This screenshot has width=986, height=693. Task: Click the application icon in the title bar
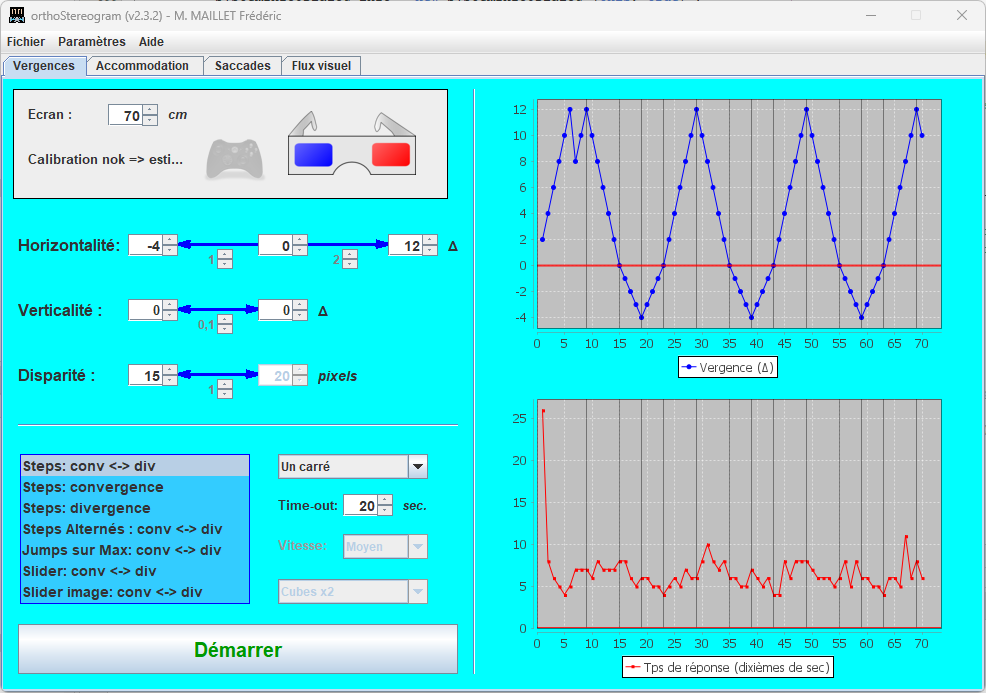16,15
